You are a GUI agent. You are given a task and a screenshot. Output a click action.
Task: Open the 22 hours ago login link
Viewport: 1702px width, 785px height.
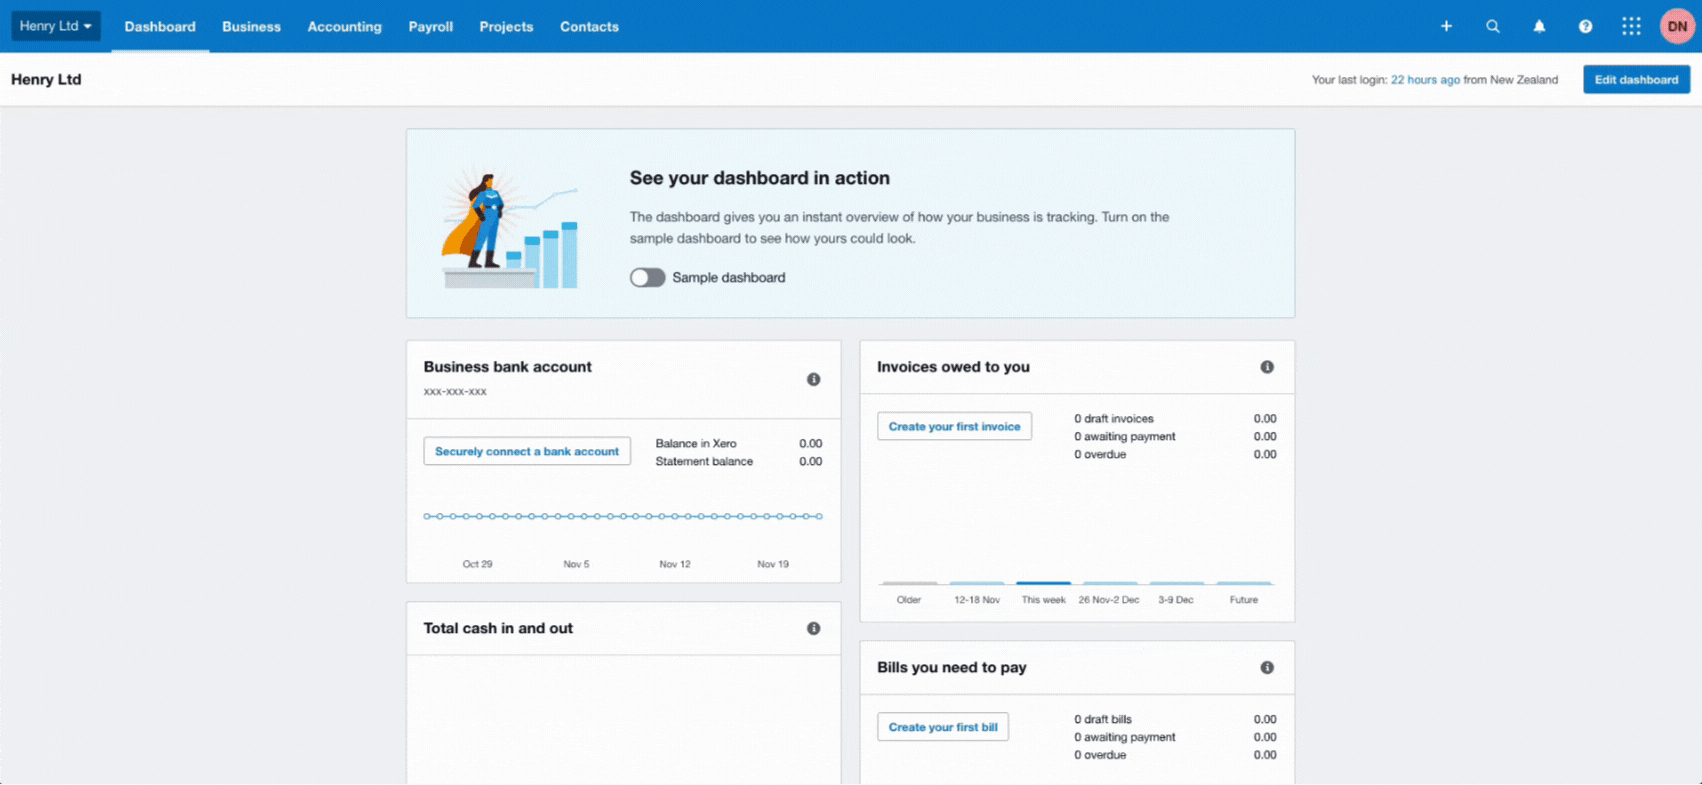point(1425,80)
